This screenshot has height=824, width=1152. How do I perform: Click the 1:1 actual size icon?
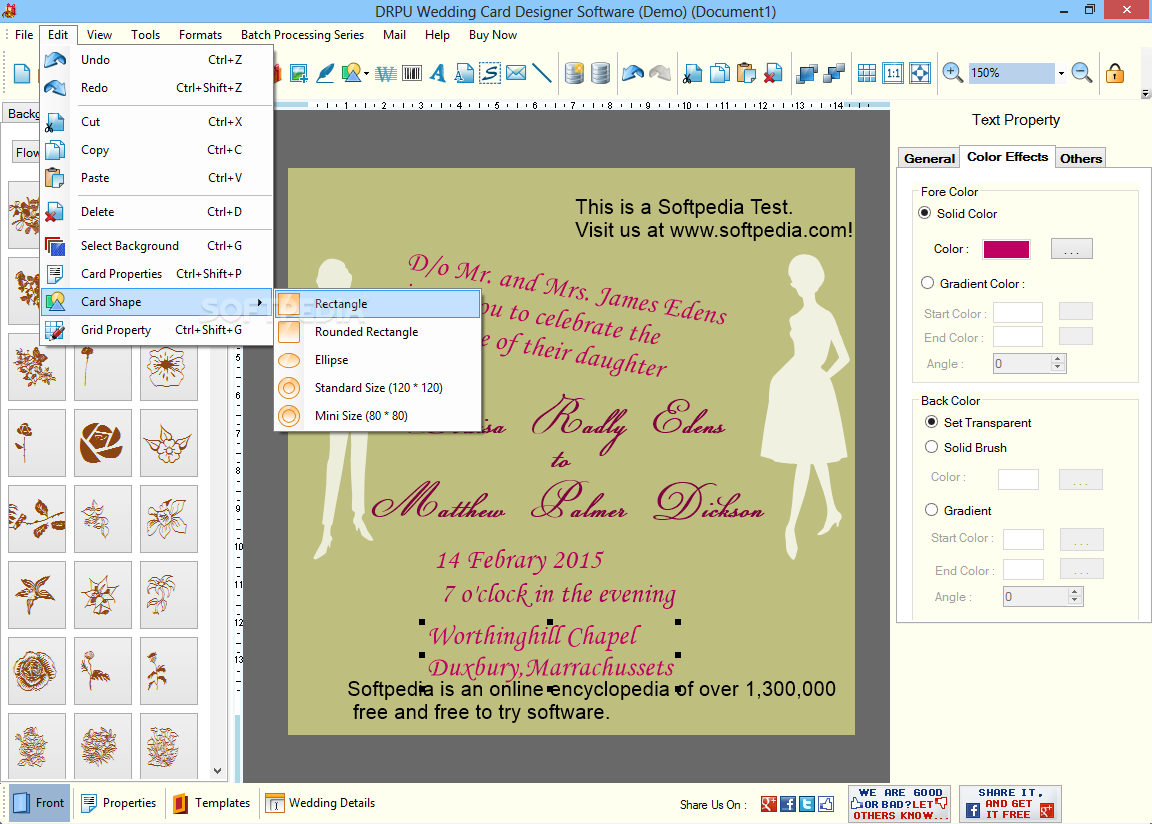(x=893, y=73)
